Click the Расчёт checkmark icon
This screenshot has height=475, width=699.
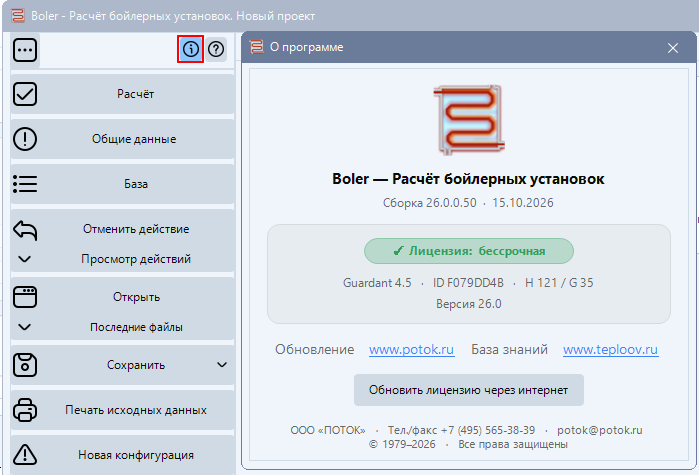pyautogui.click(x=25, y=94)
